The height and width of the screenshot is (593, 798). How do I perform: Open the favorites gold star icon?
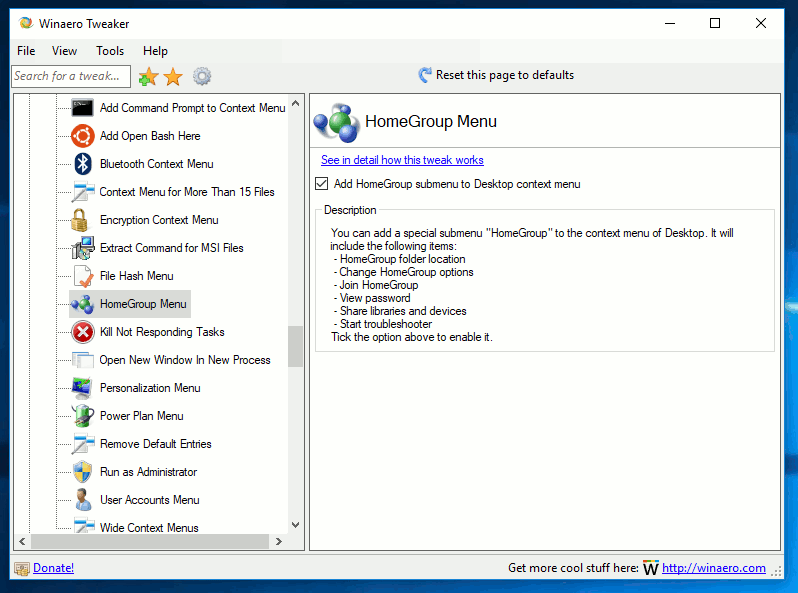pos(173,76)
